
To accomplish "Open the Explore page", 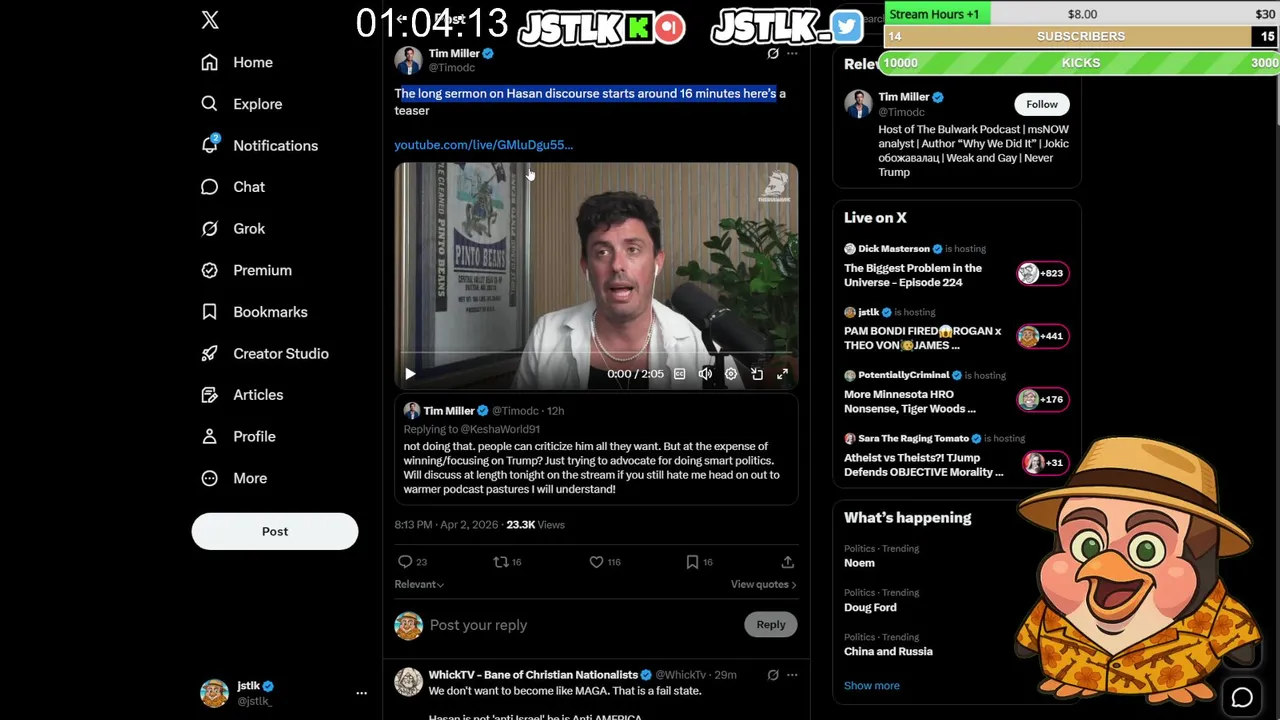I will tap(241, 104).
